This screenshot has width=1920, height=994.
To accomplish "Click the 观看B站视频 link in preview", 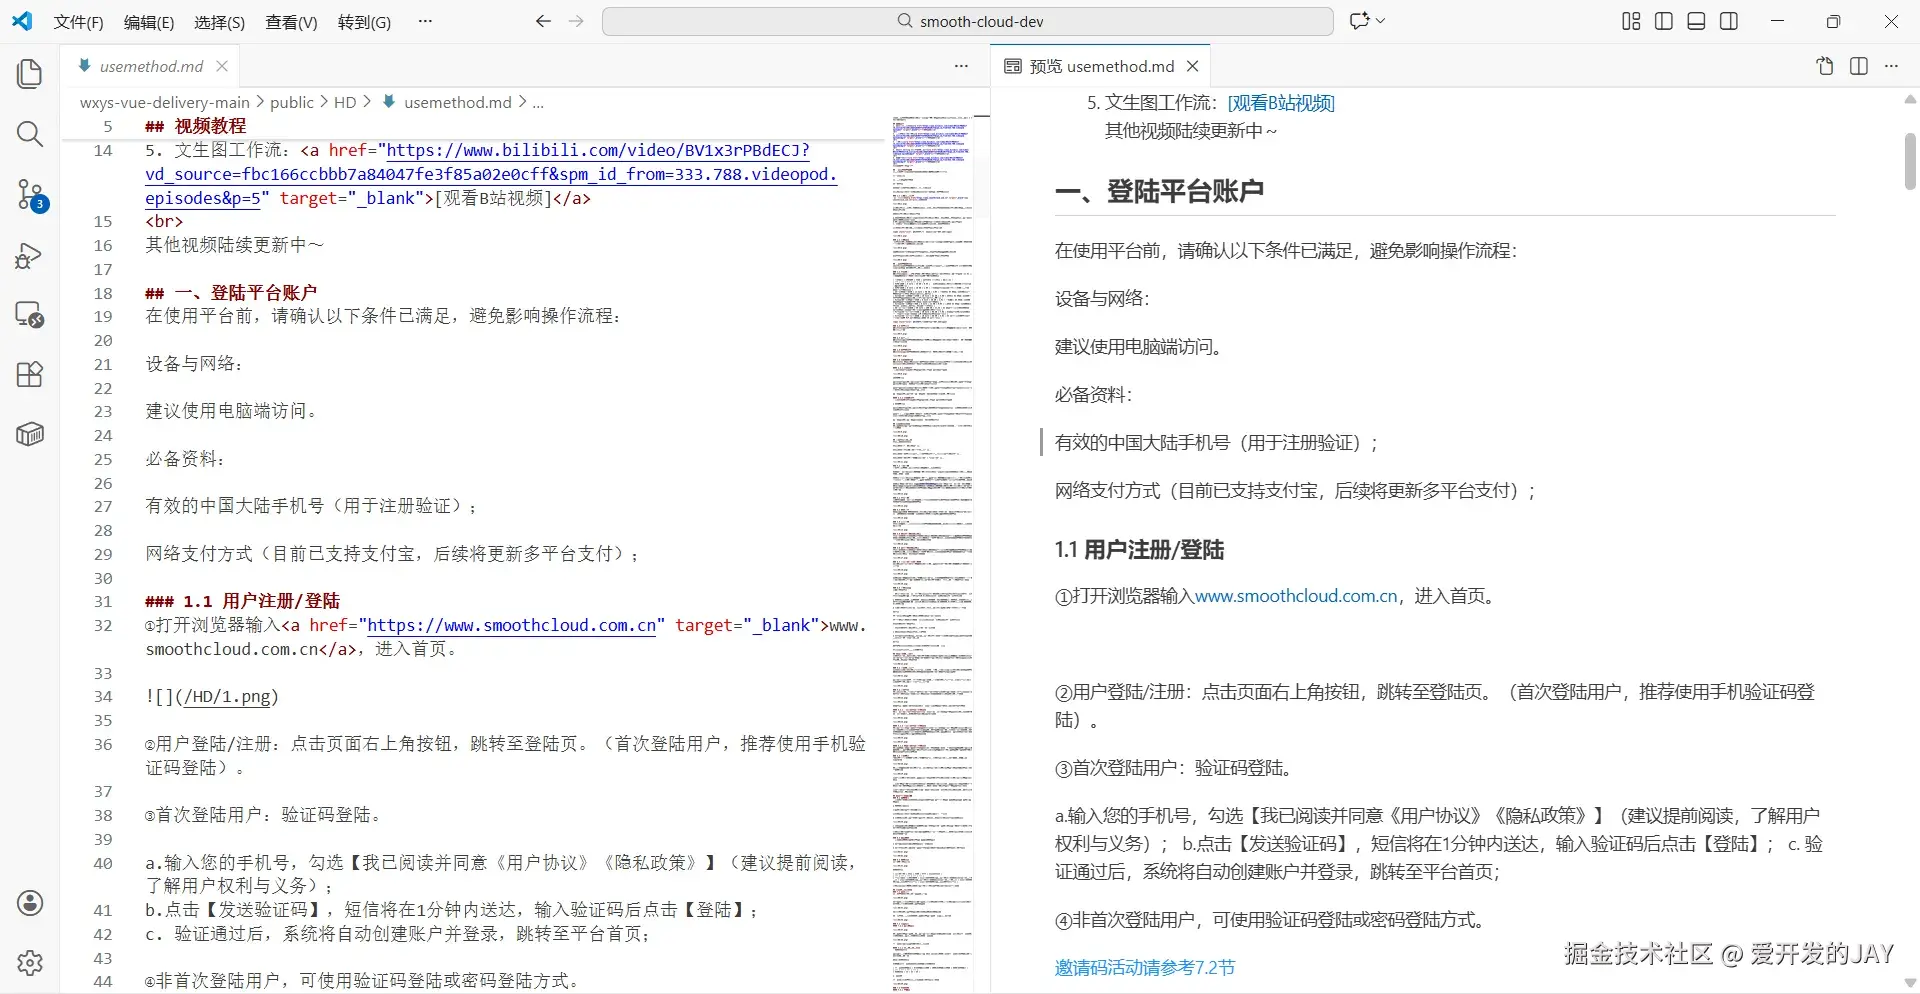I will tap(1281, 102).
